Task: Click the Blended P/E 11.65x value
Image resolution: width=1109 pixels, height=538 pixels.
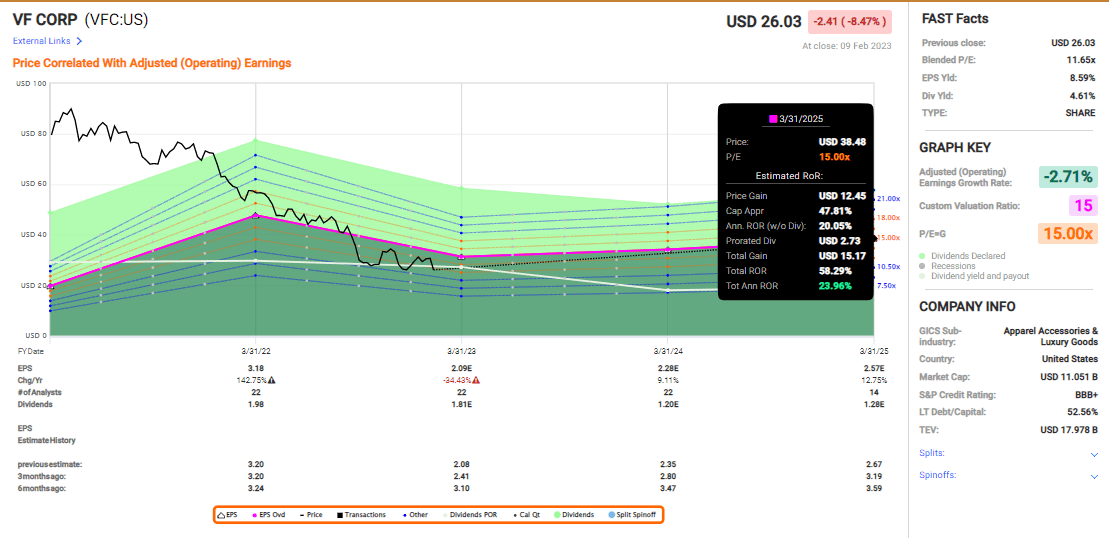Action: point(1079,60)
